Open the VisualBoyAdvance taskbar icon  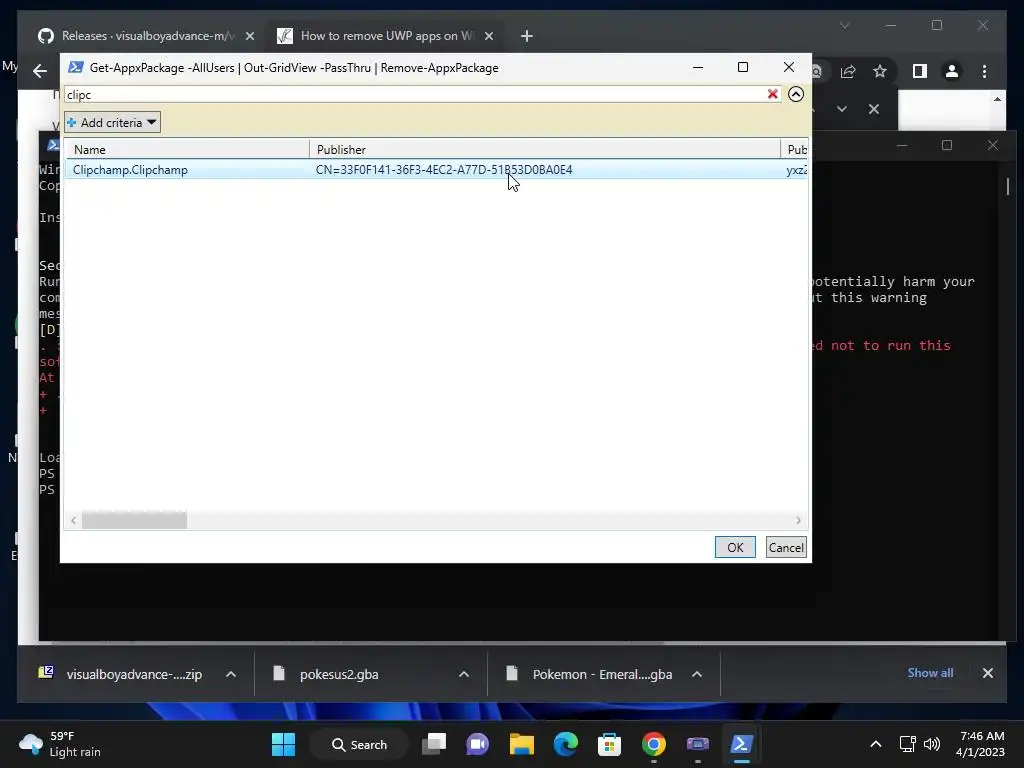[697, 744]
